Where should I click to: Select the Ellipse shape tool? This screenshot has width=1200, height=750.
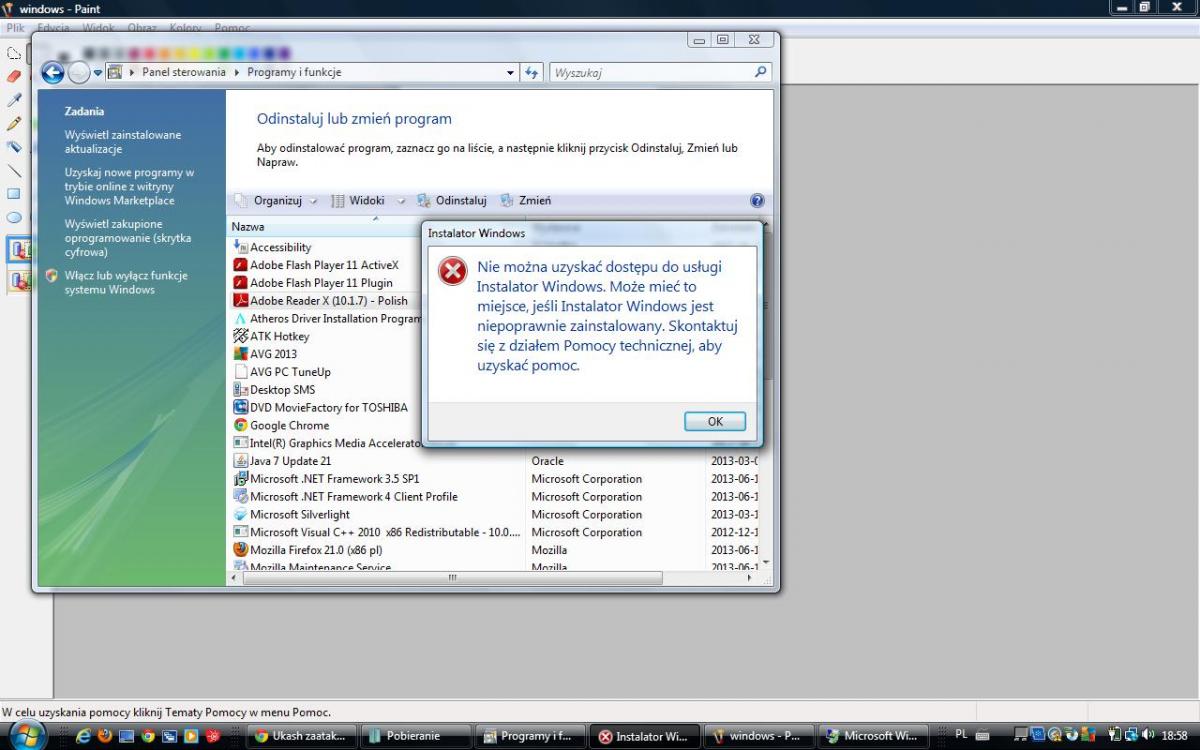click(x=14, y=217)
